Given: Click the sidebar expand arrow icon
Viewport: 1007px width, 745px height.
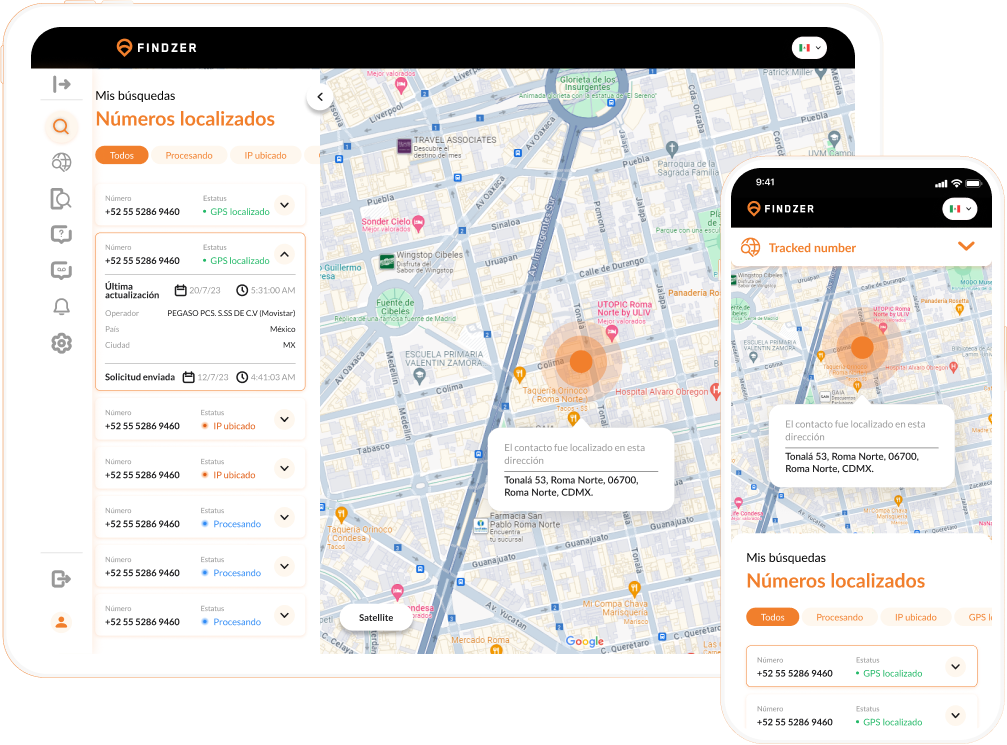Looking at the screenshot, I should tap(62, 85).
